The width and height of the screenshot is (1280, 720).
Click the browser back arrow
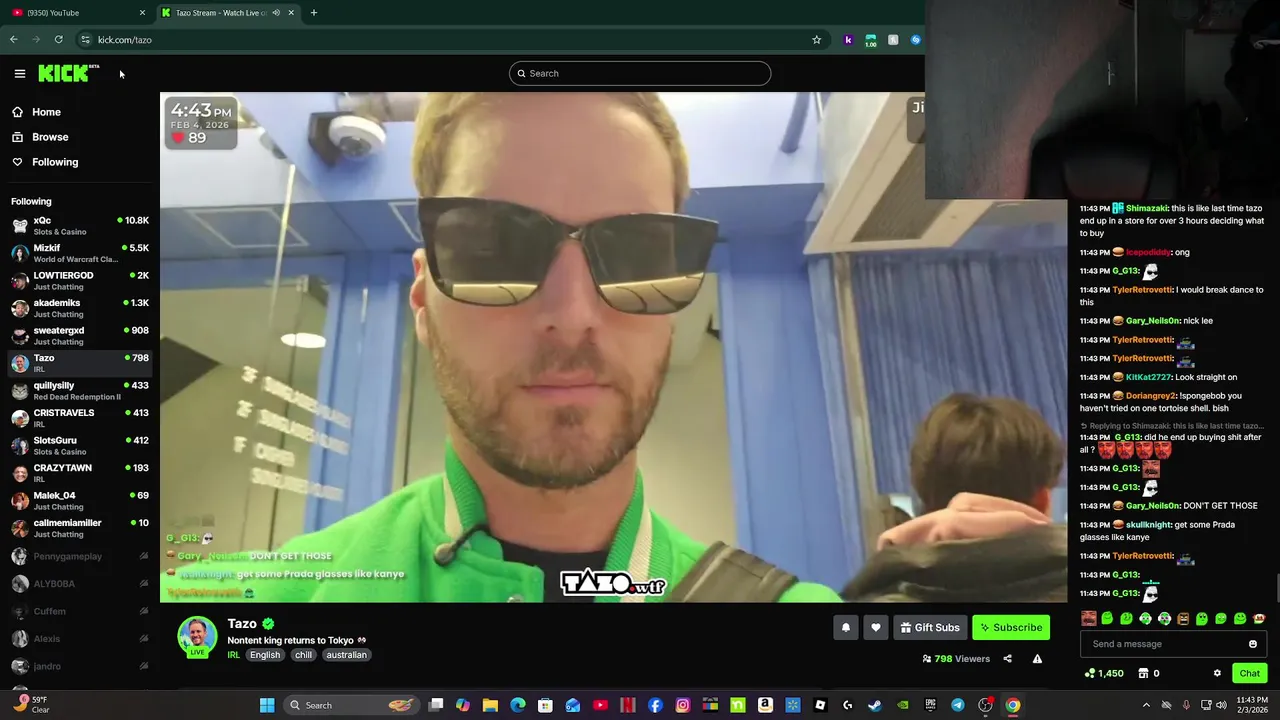(13, 40)
